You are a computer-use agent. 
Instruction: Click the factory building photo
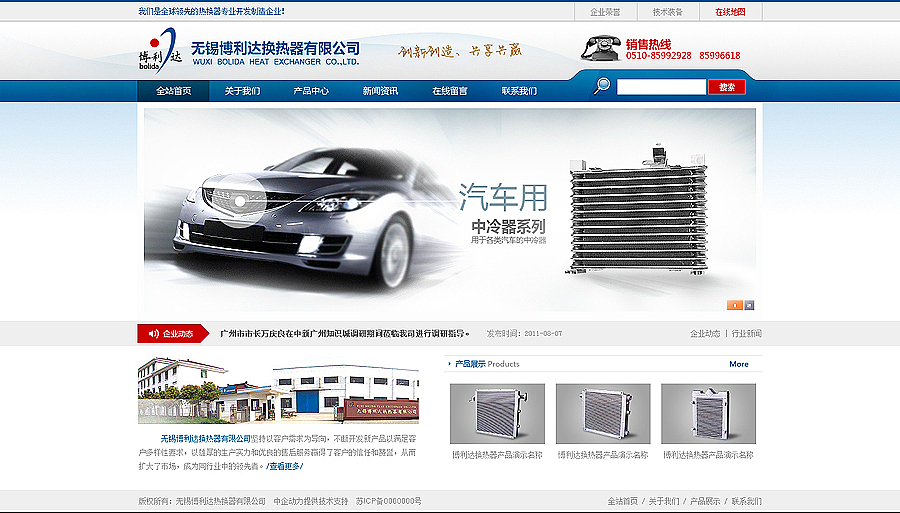coord(278,391)
